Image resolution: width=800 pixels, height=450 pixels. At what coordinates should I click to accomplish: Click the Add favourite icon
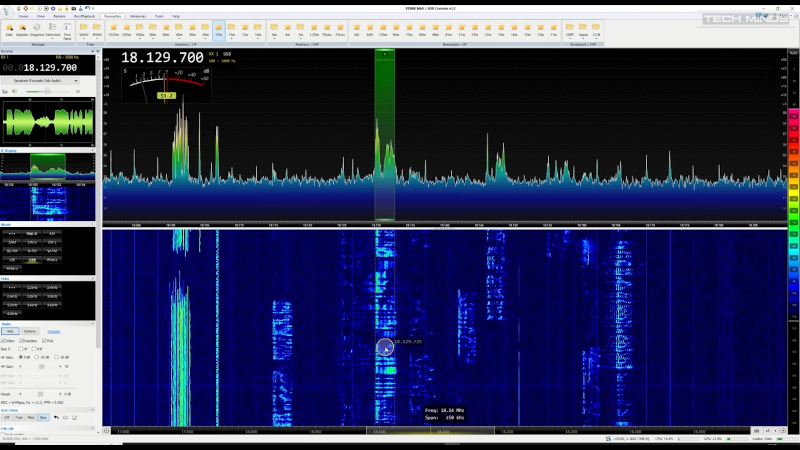click(8, 29)
